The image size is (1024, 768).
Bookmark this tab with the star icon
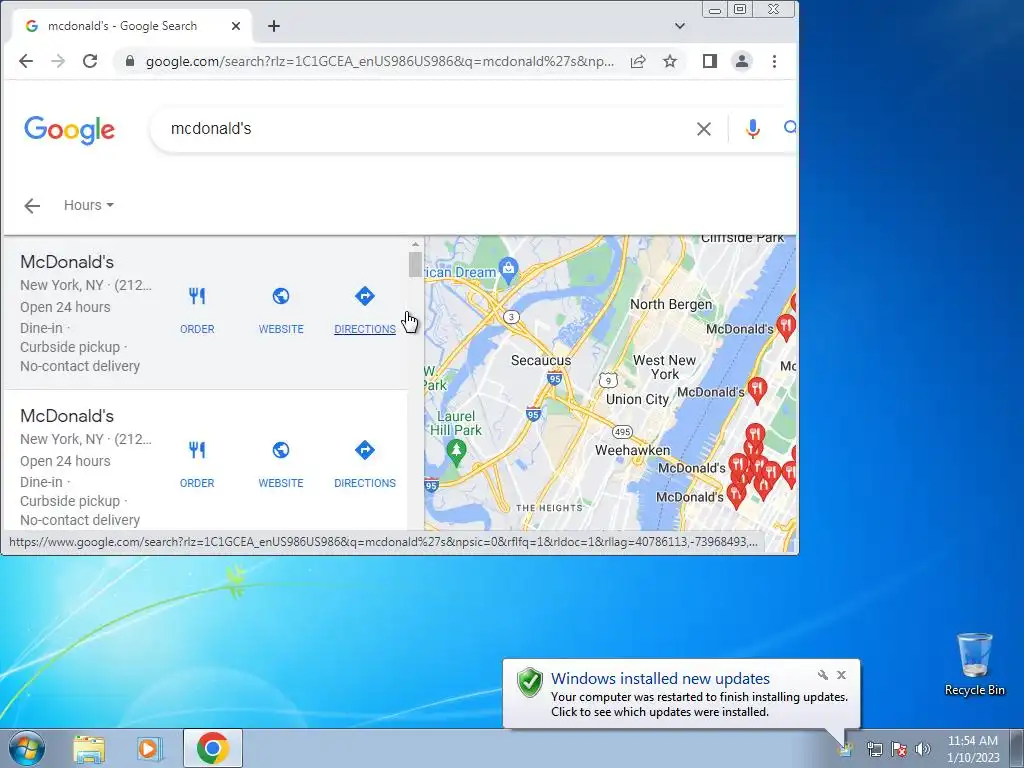(670, 61)
